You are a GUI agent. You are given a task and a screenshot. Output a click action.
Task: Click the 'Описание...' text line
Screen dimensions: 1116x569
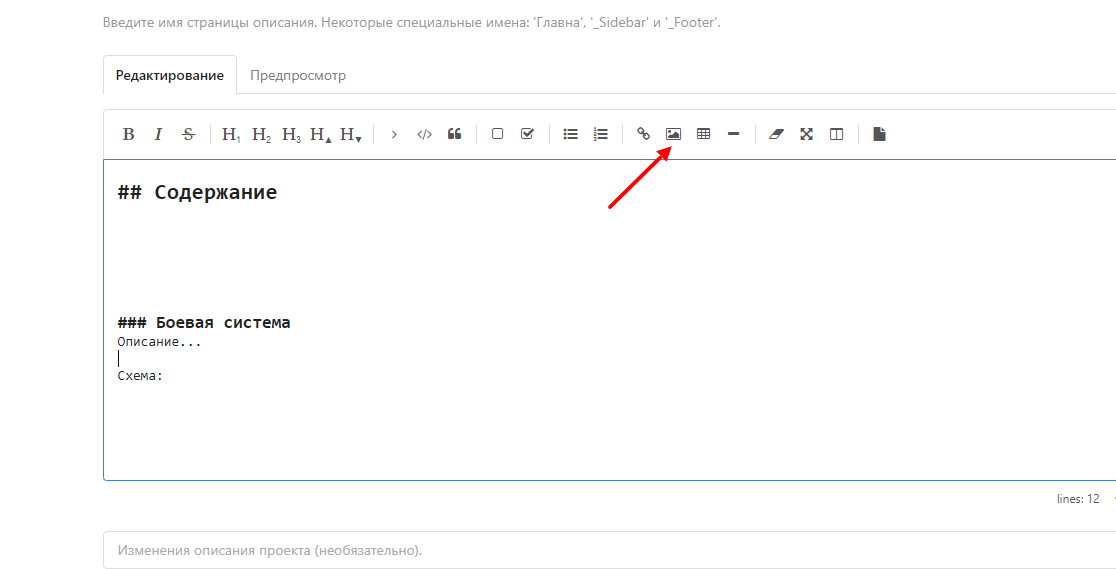point(159,342)
